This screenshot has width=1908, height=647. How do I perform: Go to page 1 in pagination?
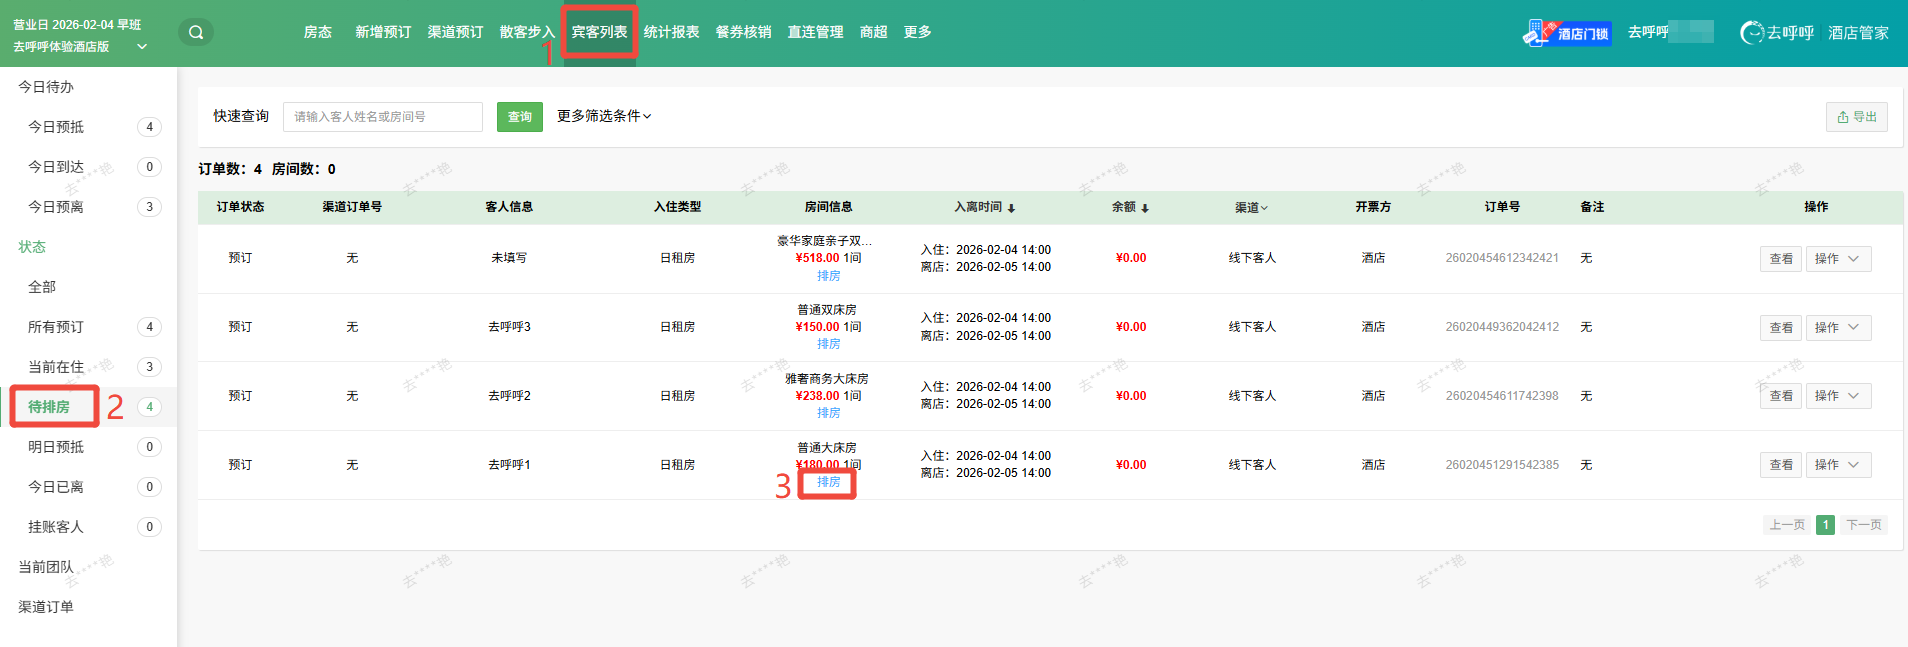click(x=1825, y=525)
